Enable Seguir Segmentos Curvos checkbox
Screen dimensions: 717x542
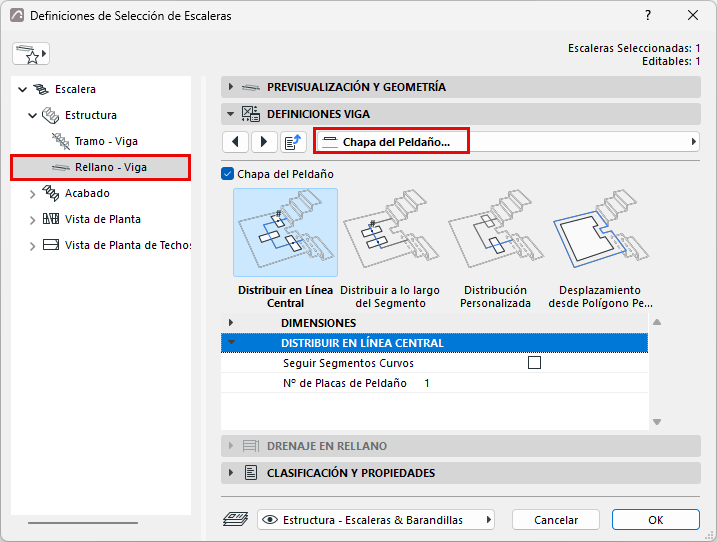[534, 363]
